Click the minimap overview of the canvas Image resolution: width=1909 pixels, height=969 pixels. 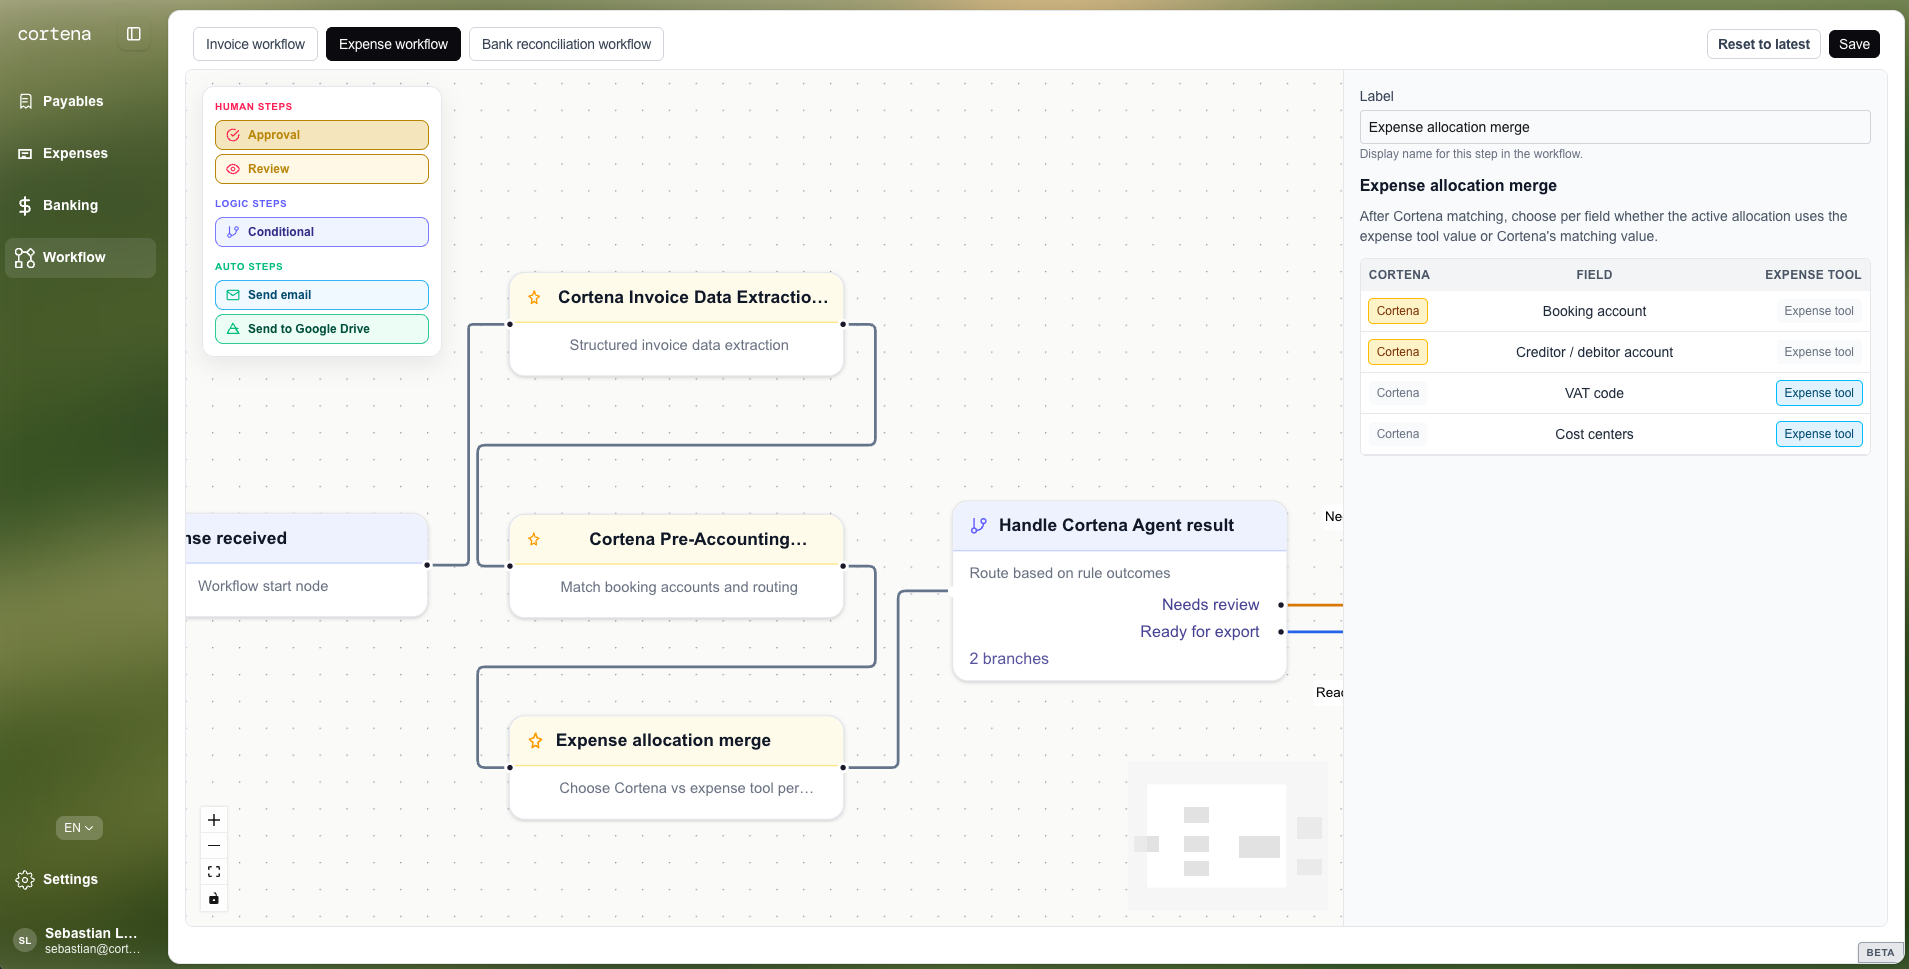(x=1228, y=836)
